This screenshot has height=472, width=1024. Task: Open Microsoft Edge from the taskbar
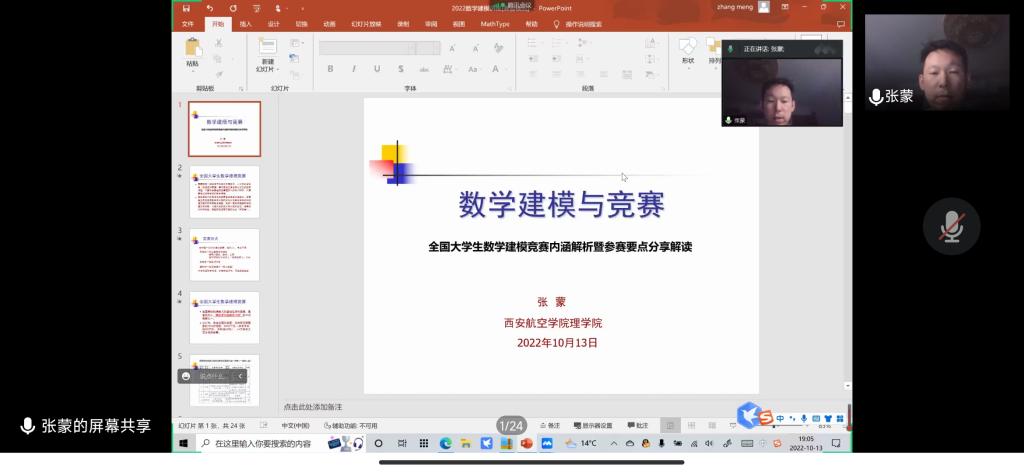[445, 443]
